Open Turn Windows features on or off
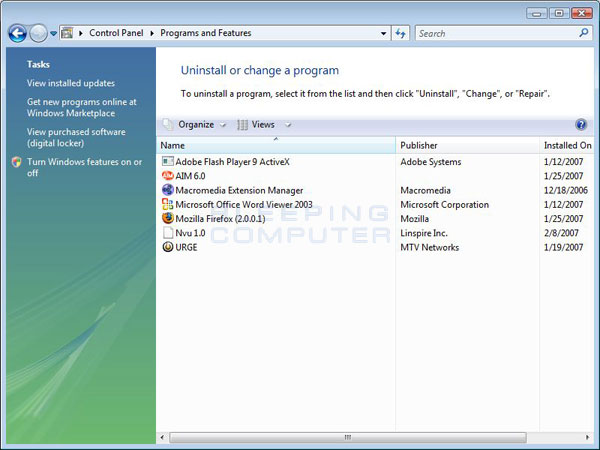This screenshot has height=450, width=600. pos(84,167)
